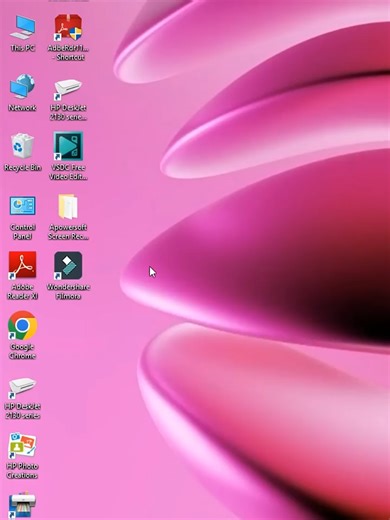Click the 'Google Chrome' label text
Viewport: 390px width, 520px height.
tap(22, 351)
